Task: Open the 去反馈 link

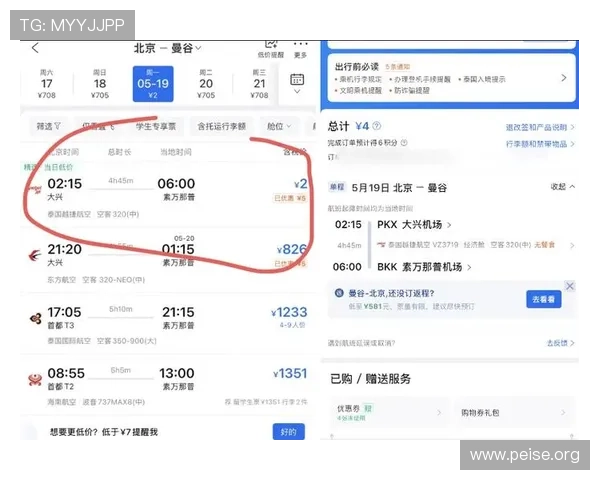Action: click(561, 343)
